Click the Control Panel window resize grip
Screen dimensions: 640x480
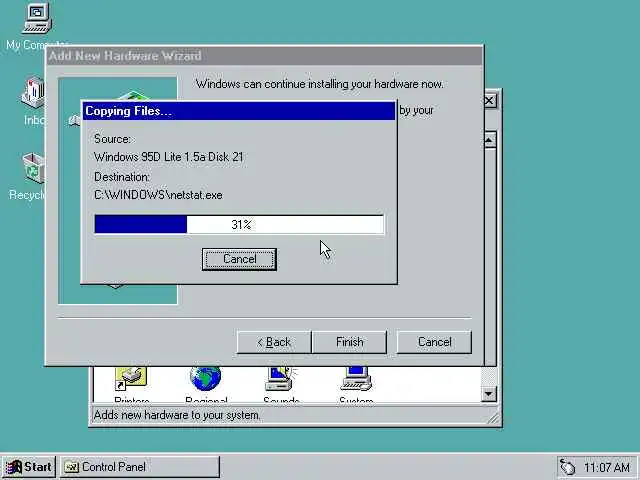click(493, 418)
